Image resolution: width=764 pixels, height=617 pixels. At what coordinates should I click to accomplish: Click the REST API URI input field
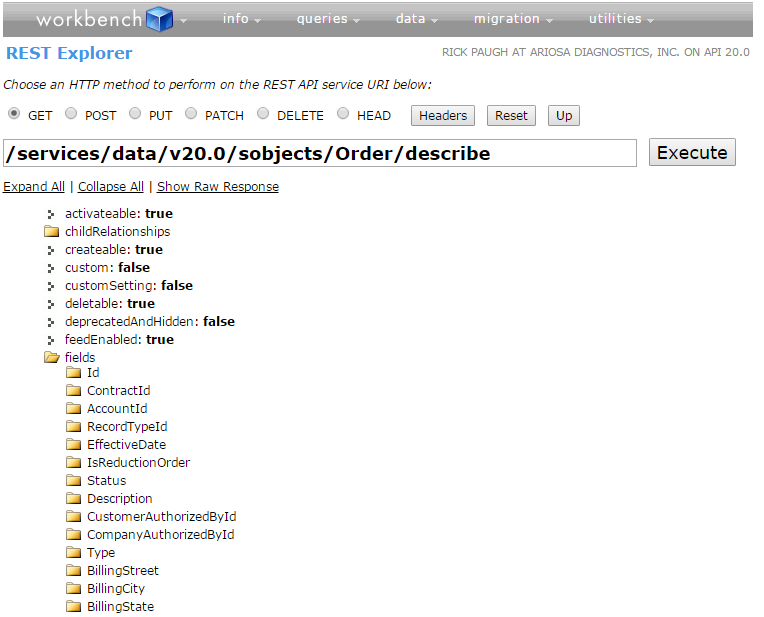(320, 153)
